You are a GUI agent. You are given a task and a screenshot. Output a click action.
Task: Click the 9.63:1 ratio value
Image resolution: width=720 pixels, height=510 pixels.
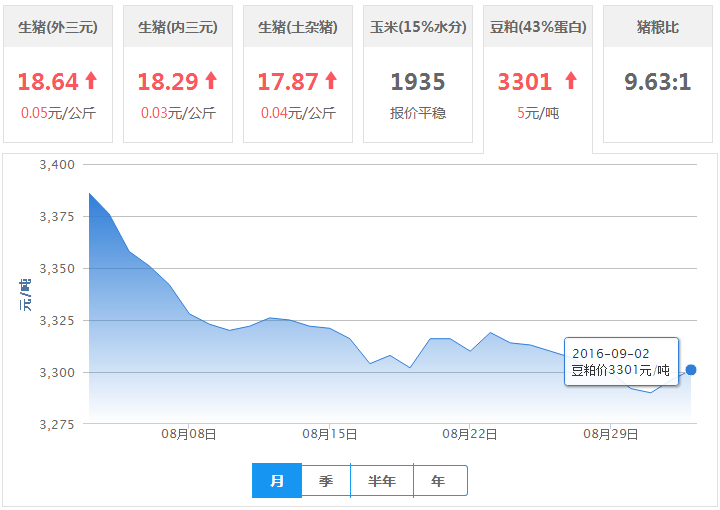pos(658,82)
